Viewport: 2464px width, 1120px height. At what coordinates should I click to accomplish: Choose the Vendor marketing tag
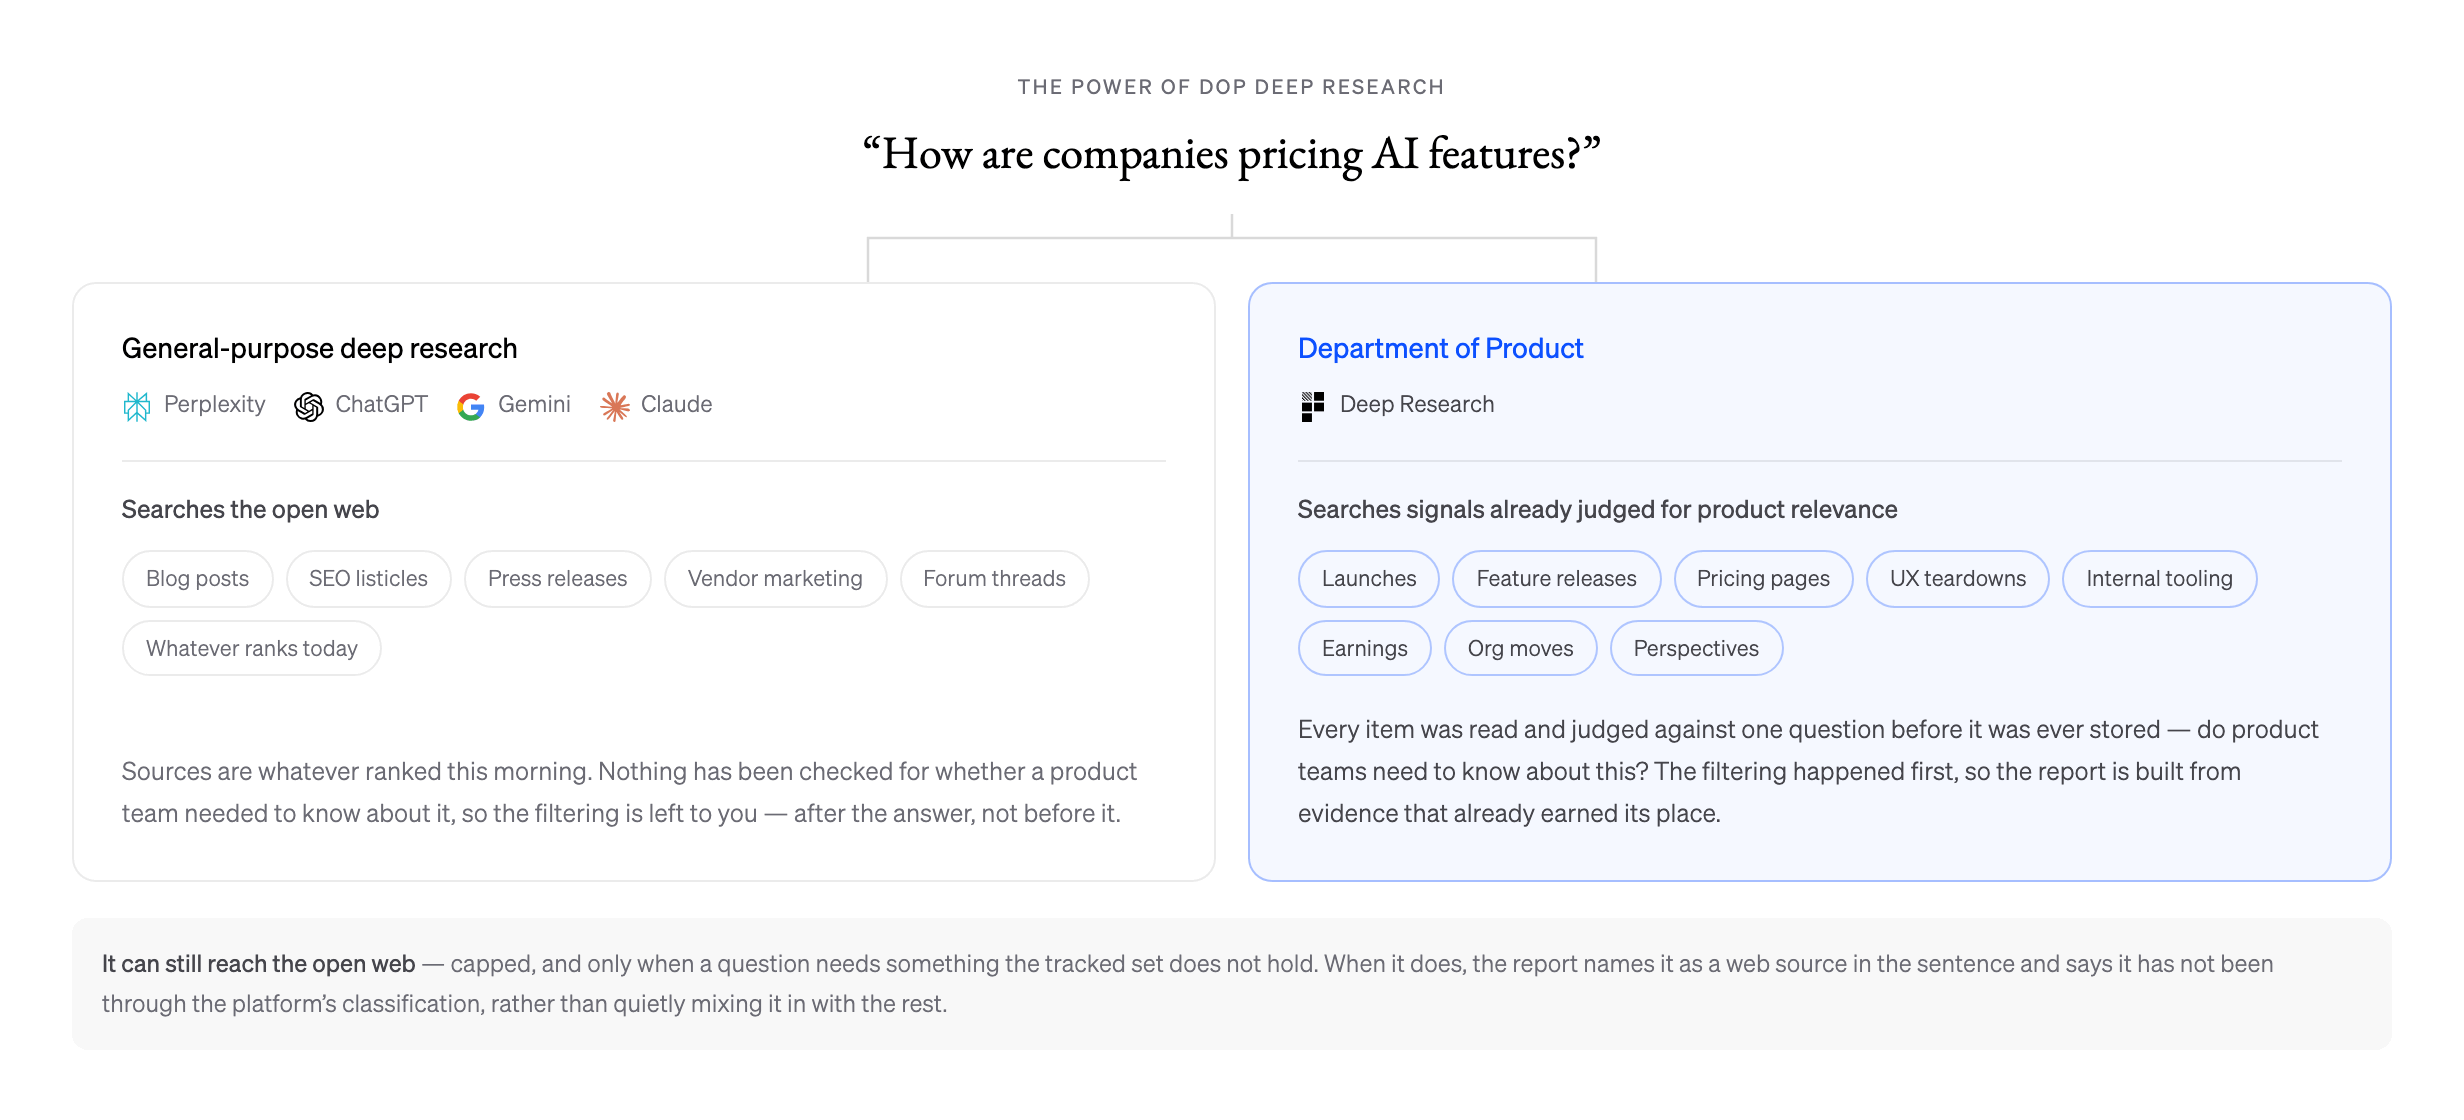tap(775, 579)
